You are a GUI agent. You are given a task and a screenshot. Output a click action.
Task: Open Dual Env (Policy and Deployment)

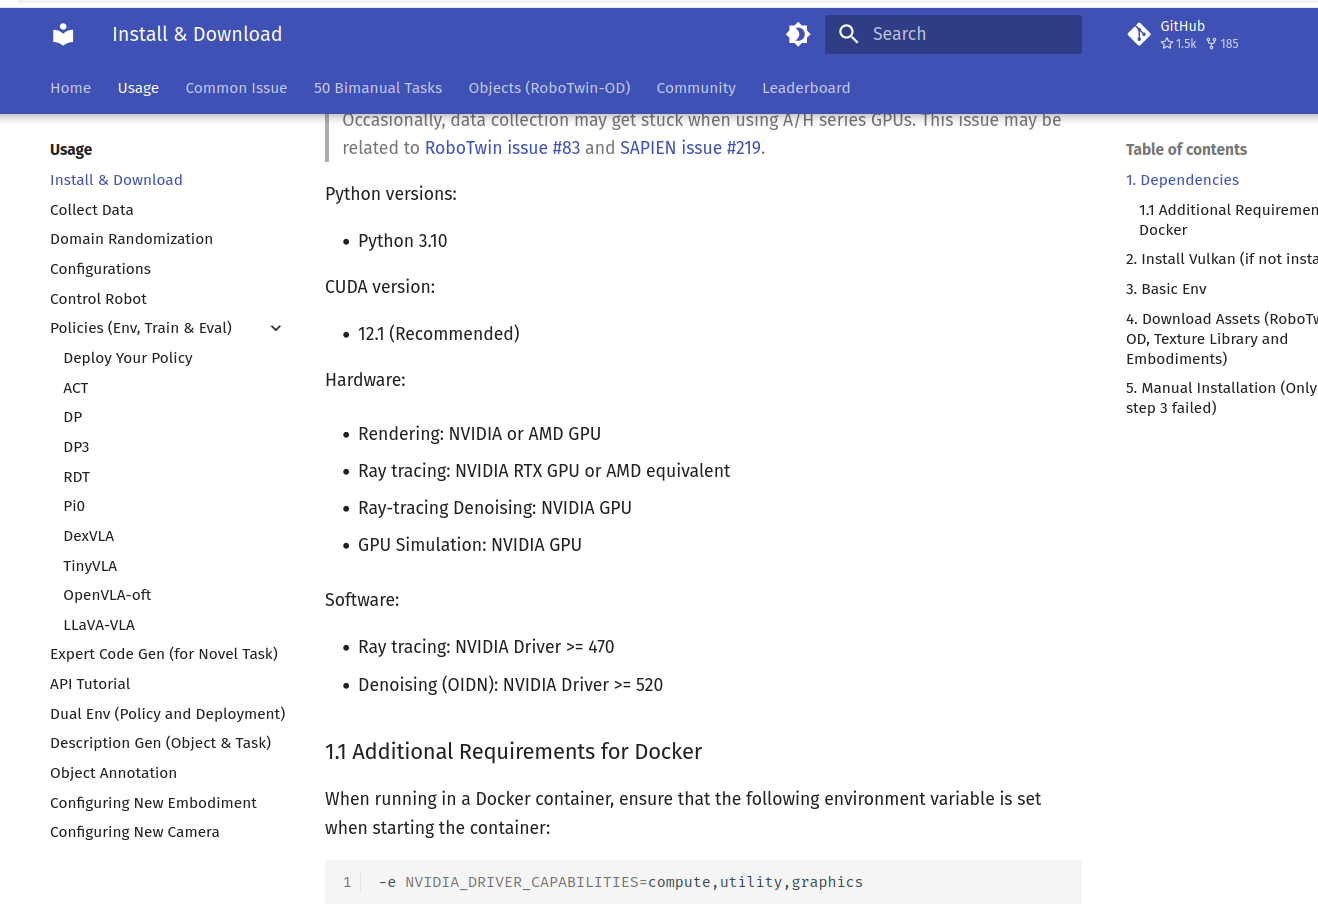click(x=168, y=714)
